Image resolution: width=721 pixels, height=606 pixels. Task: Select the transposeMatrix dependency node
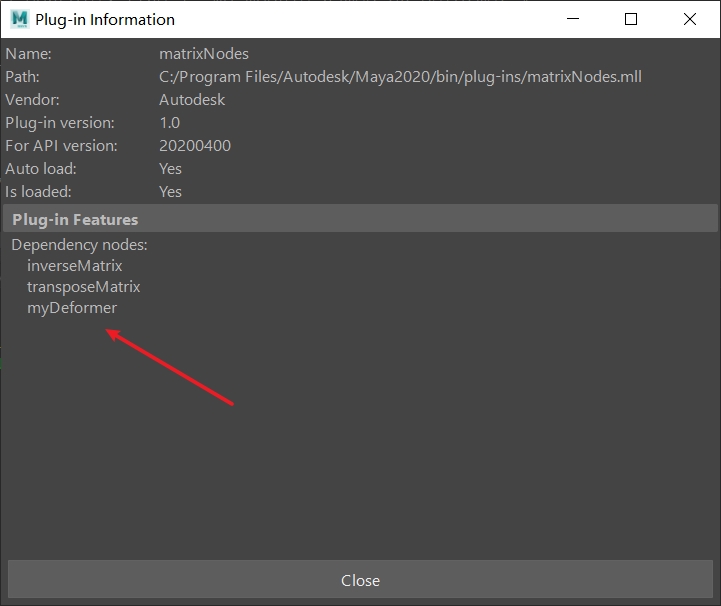(x=83, y=286)
